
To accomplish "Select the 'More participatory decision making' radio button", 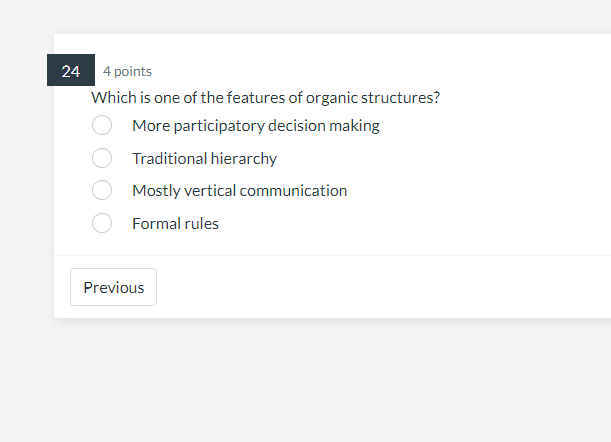I will coord(102,125).
